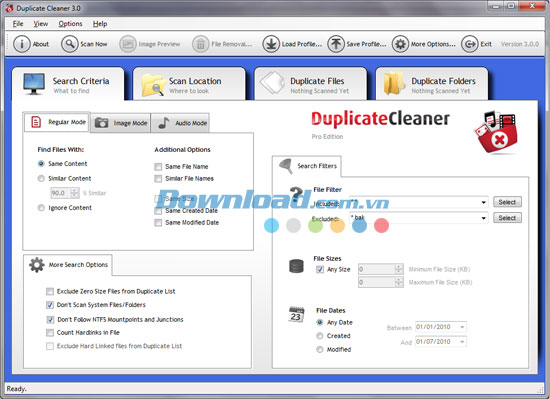This screenshot has width=550, height=399.
Task: Switch to the Scan Location tab
Action: [189, 84]
